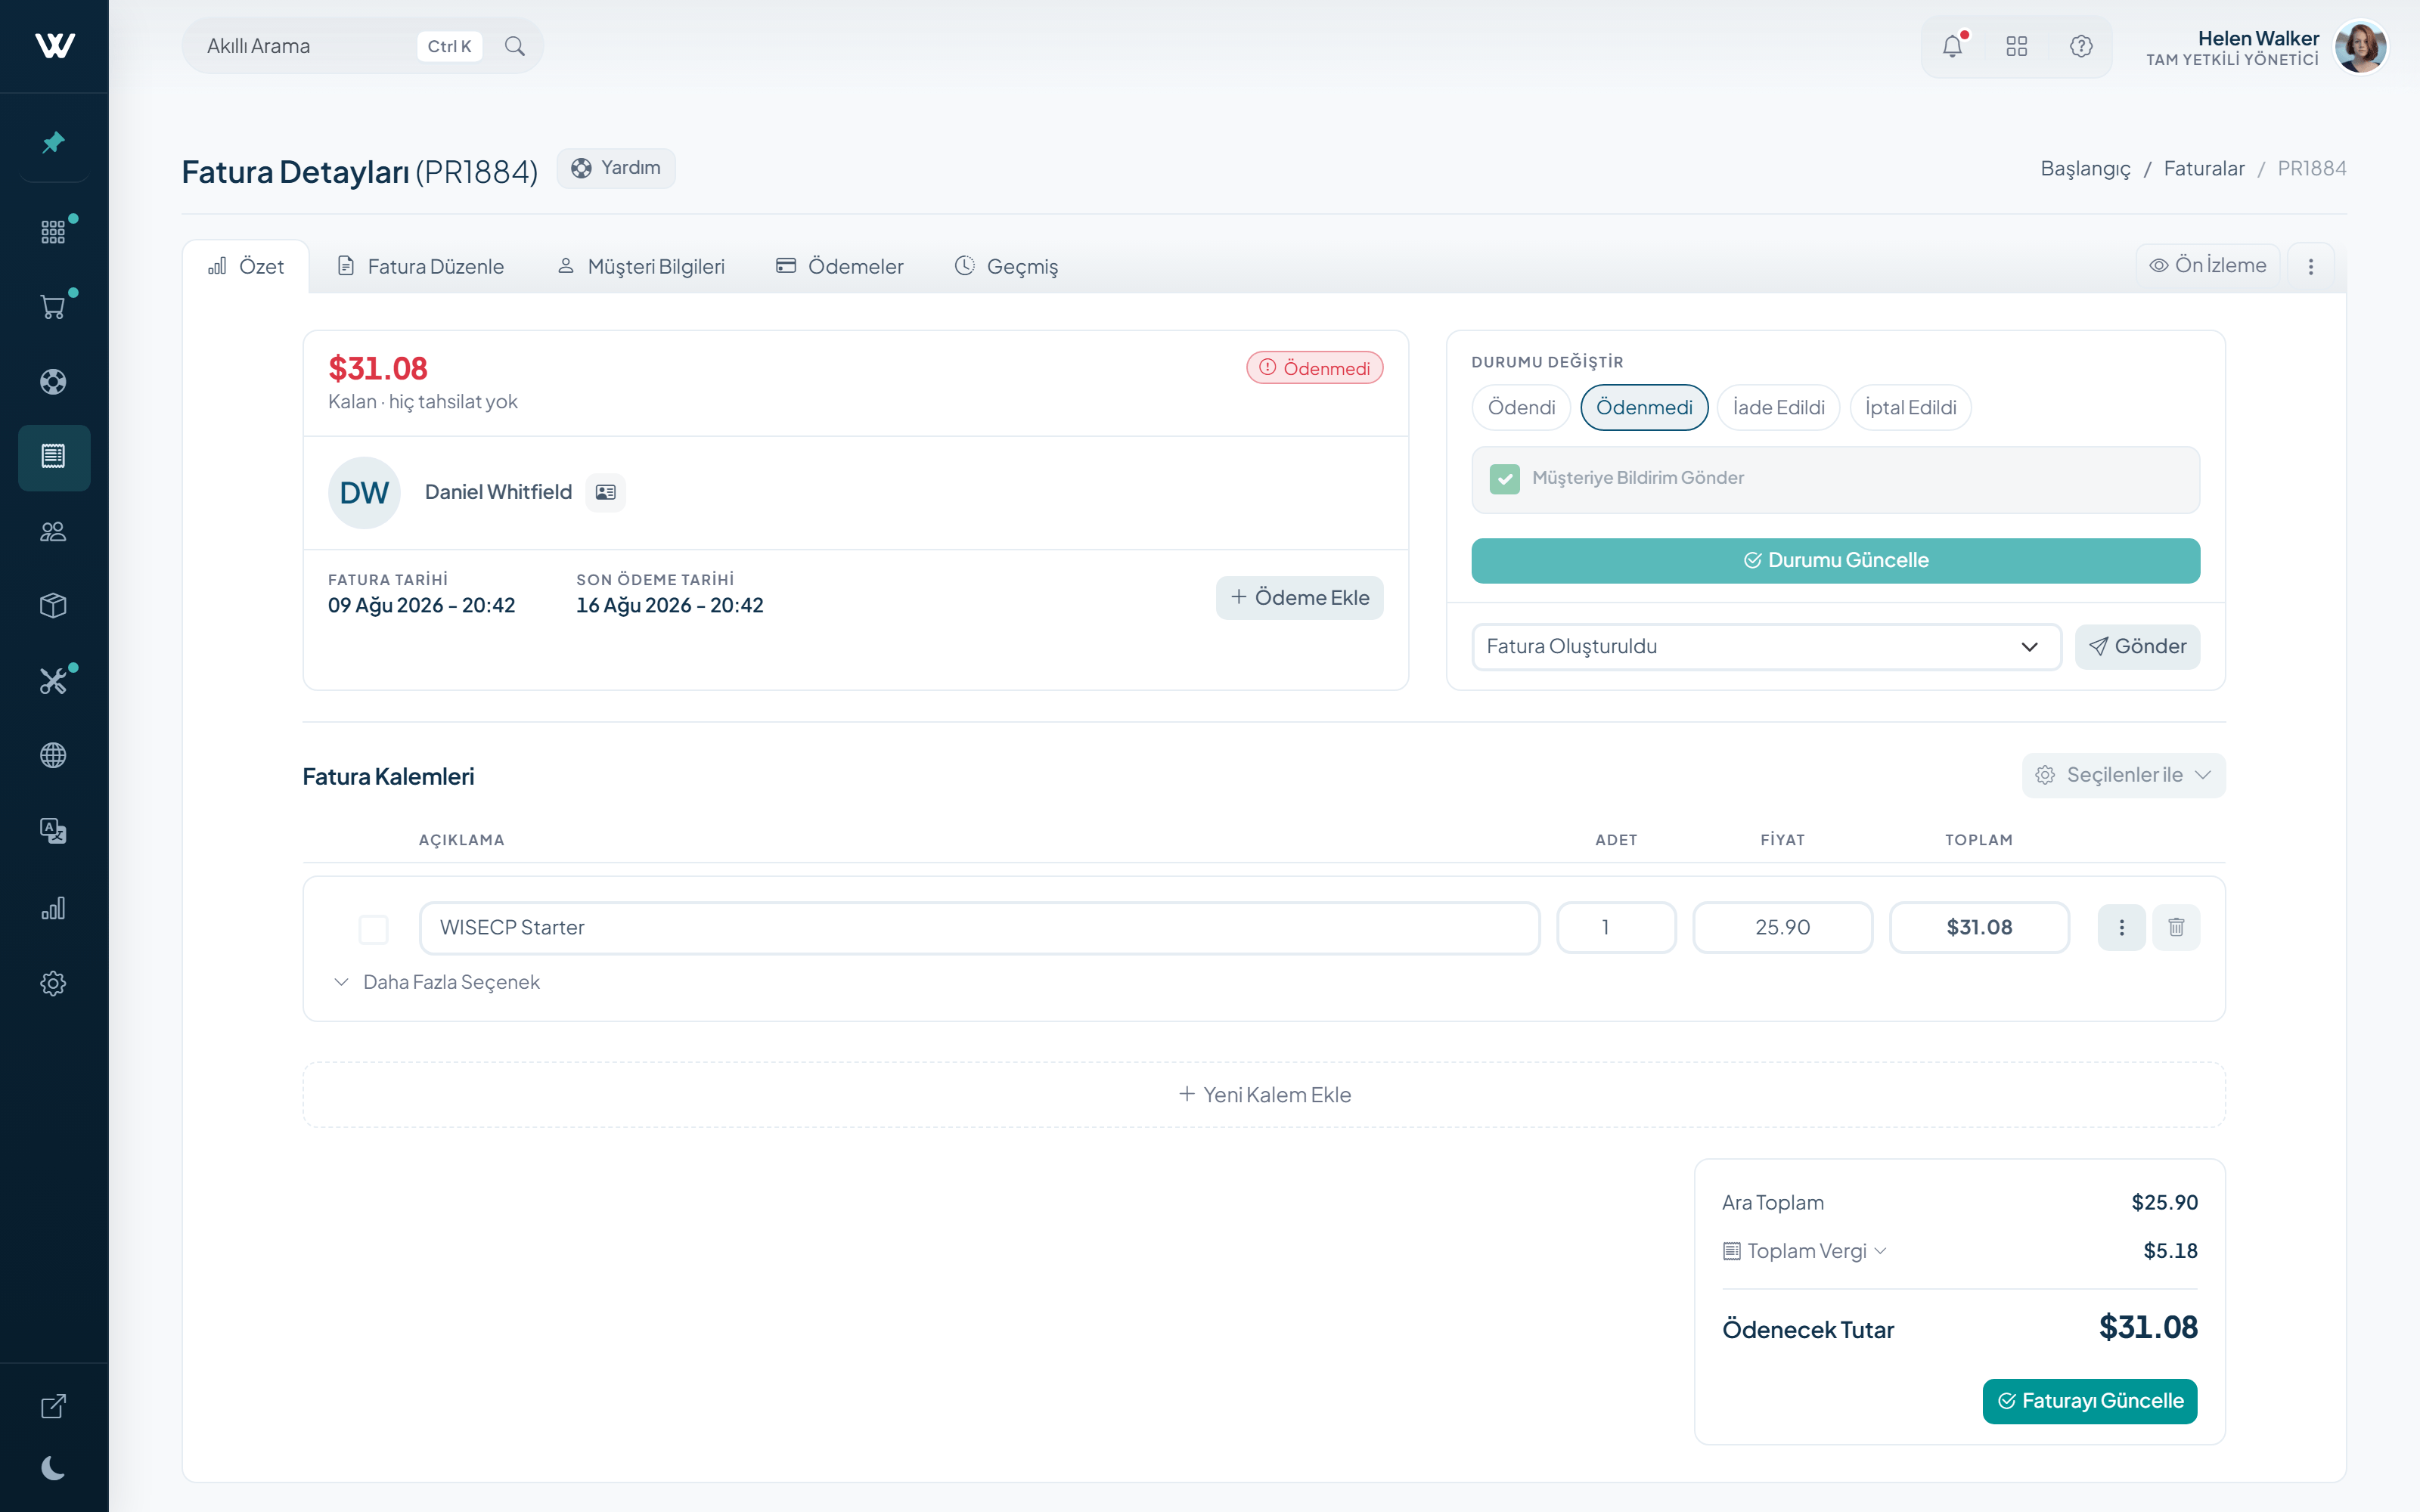Go to Başlangıç breadcrumb
Screen dimensions: 2420x1512
tap(2085, 169)
